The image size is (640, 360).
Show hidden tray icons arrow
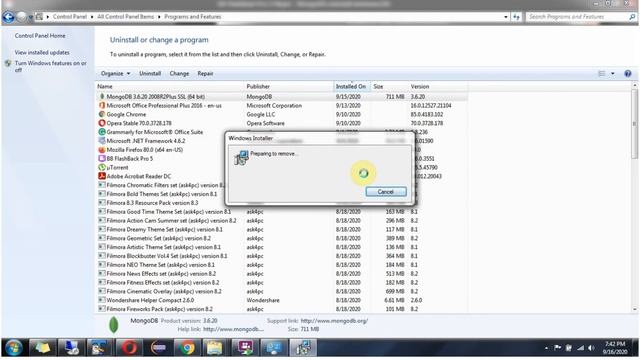tap(546, 348)
